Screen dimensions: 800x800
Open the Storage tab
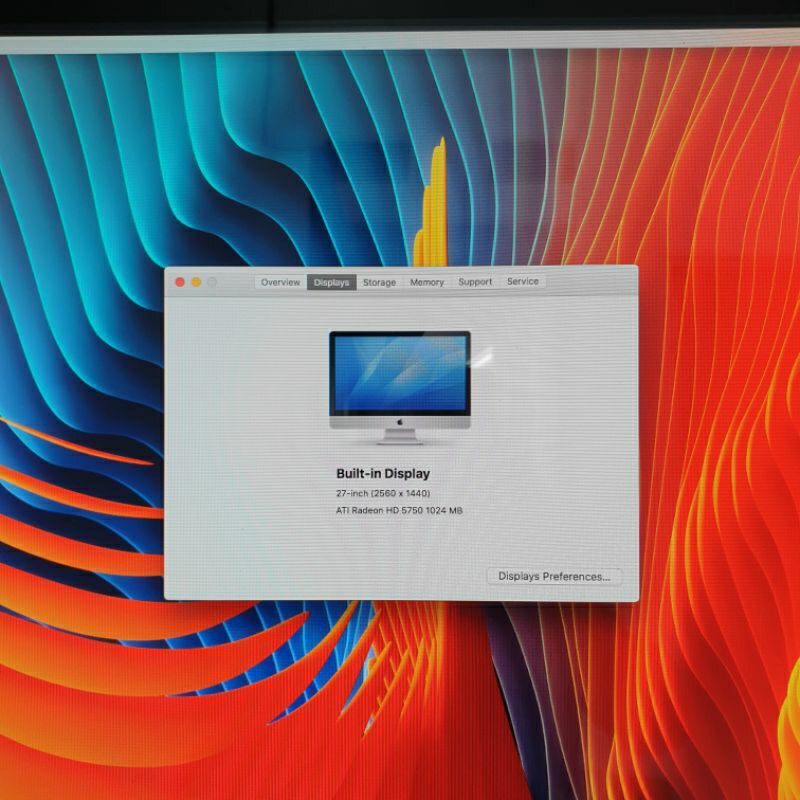(x=379, y=282)
